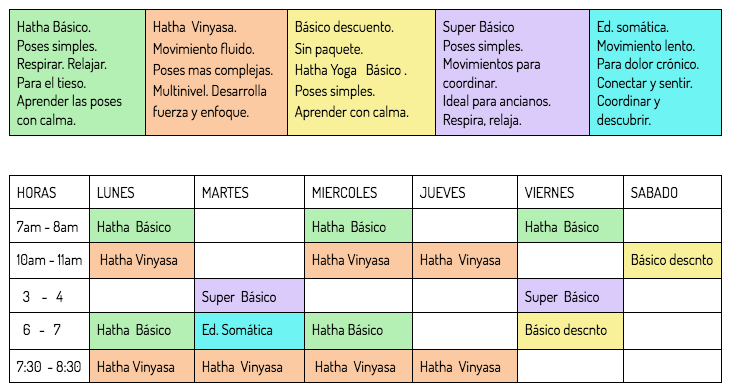
Task: Select Wednesday 7am Hatha Básico cell
Action: (359, 226)
